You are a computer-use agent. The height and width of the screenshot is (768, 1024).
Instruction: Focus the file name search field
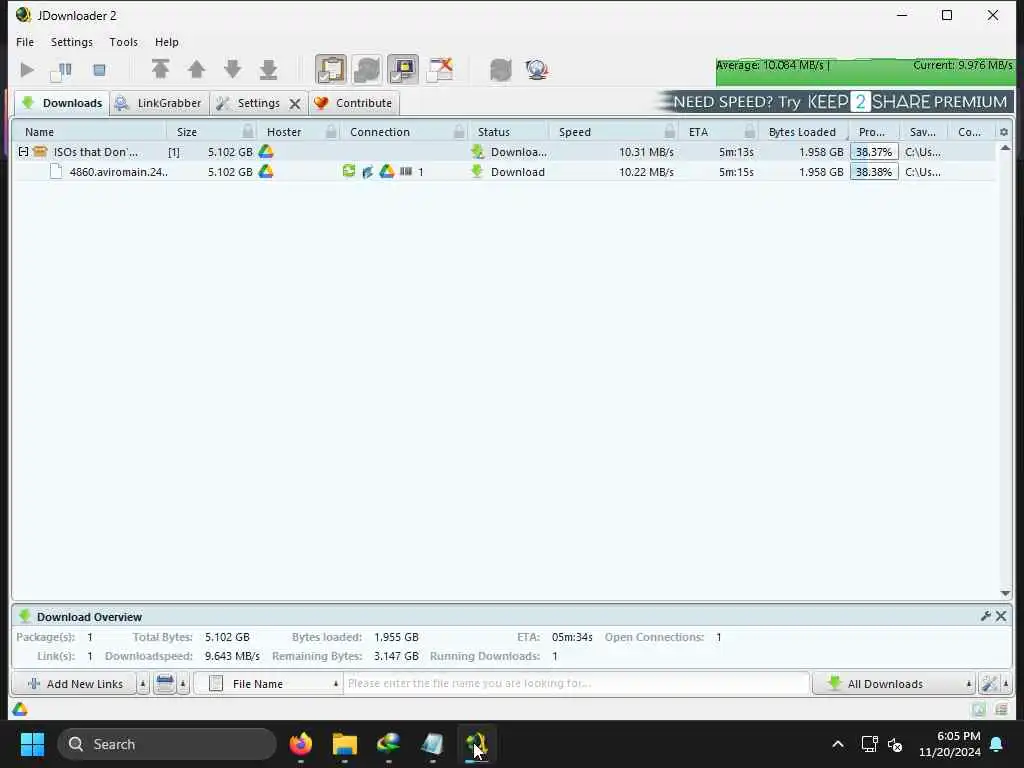(577, 684)
